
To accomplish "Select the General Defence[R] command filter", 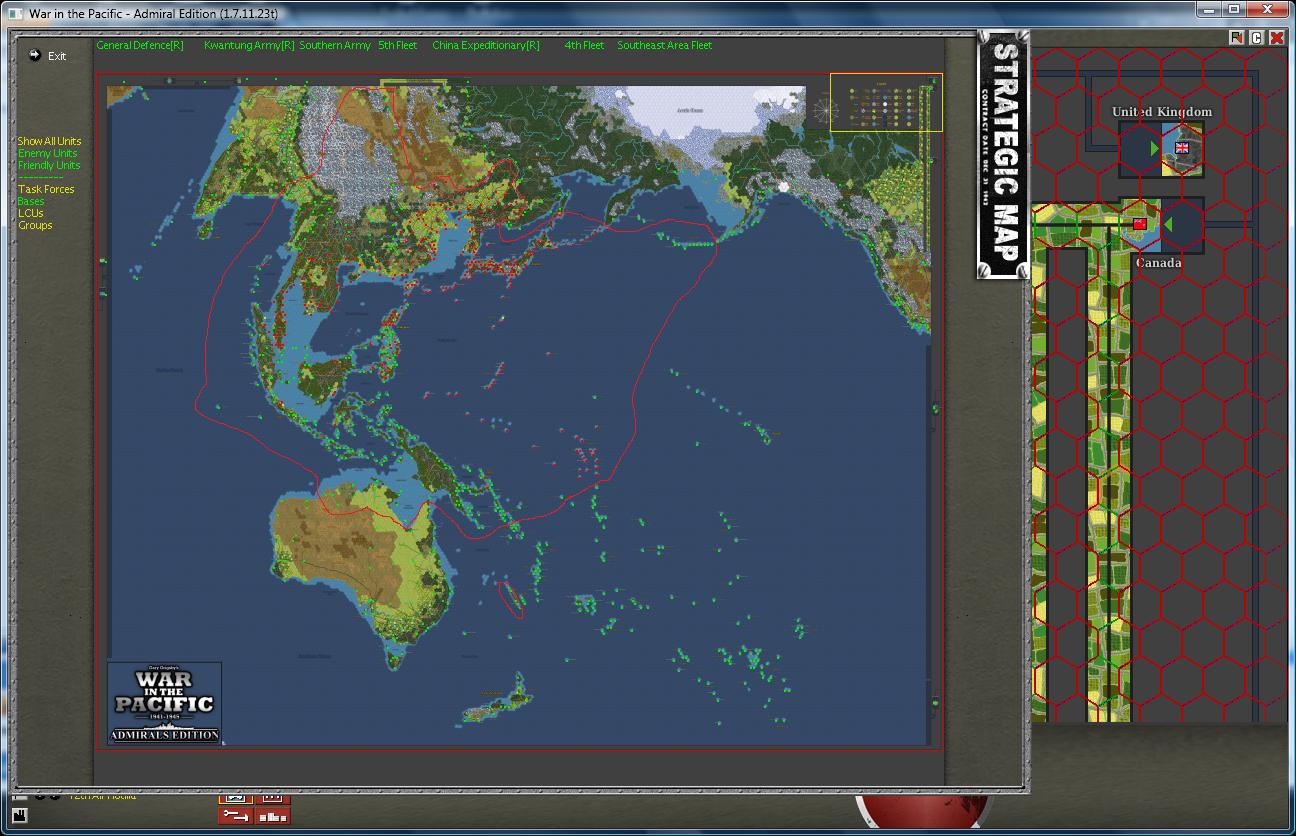I will 140,45.
